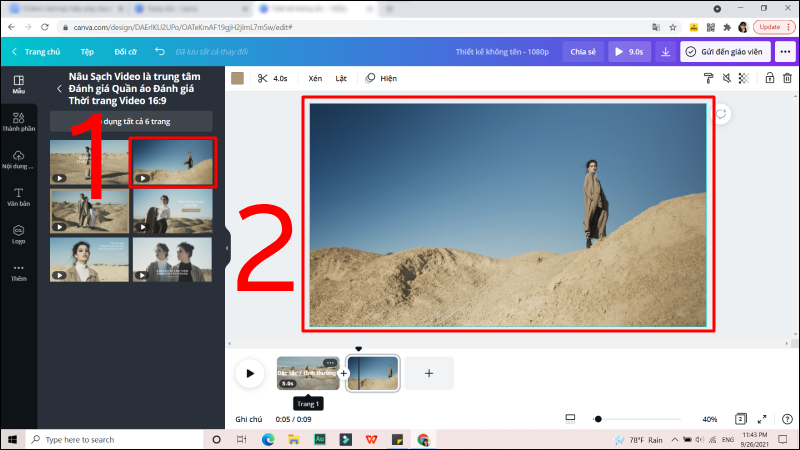Click the browser address bar URL
This screenshot has width=800, height=450.
coord(183,27)
